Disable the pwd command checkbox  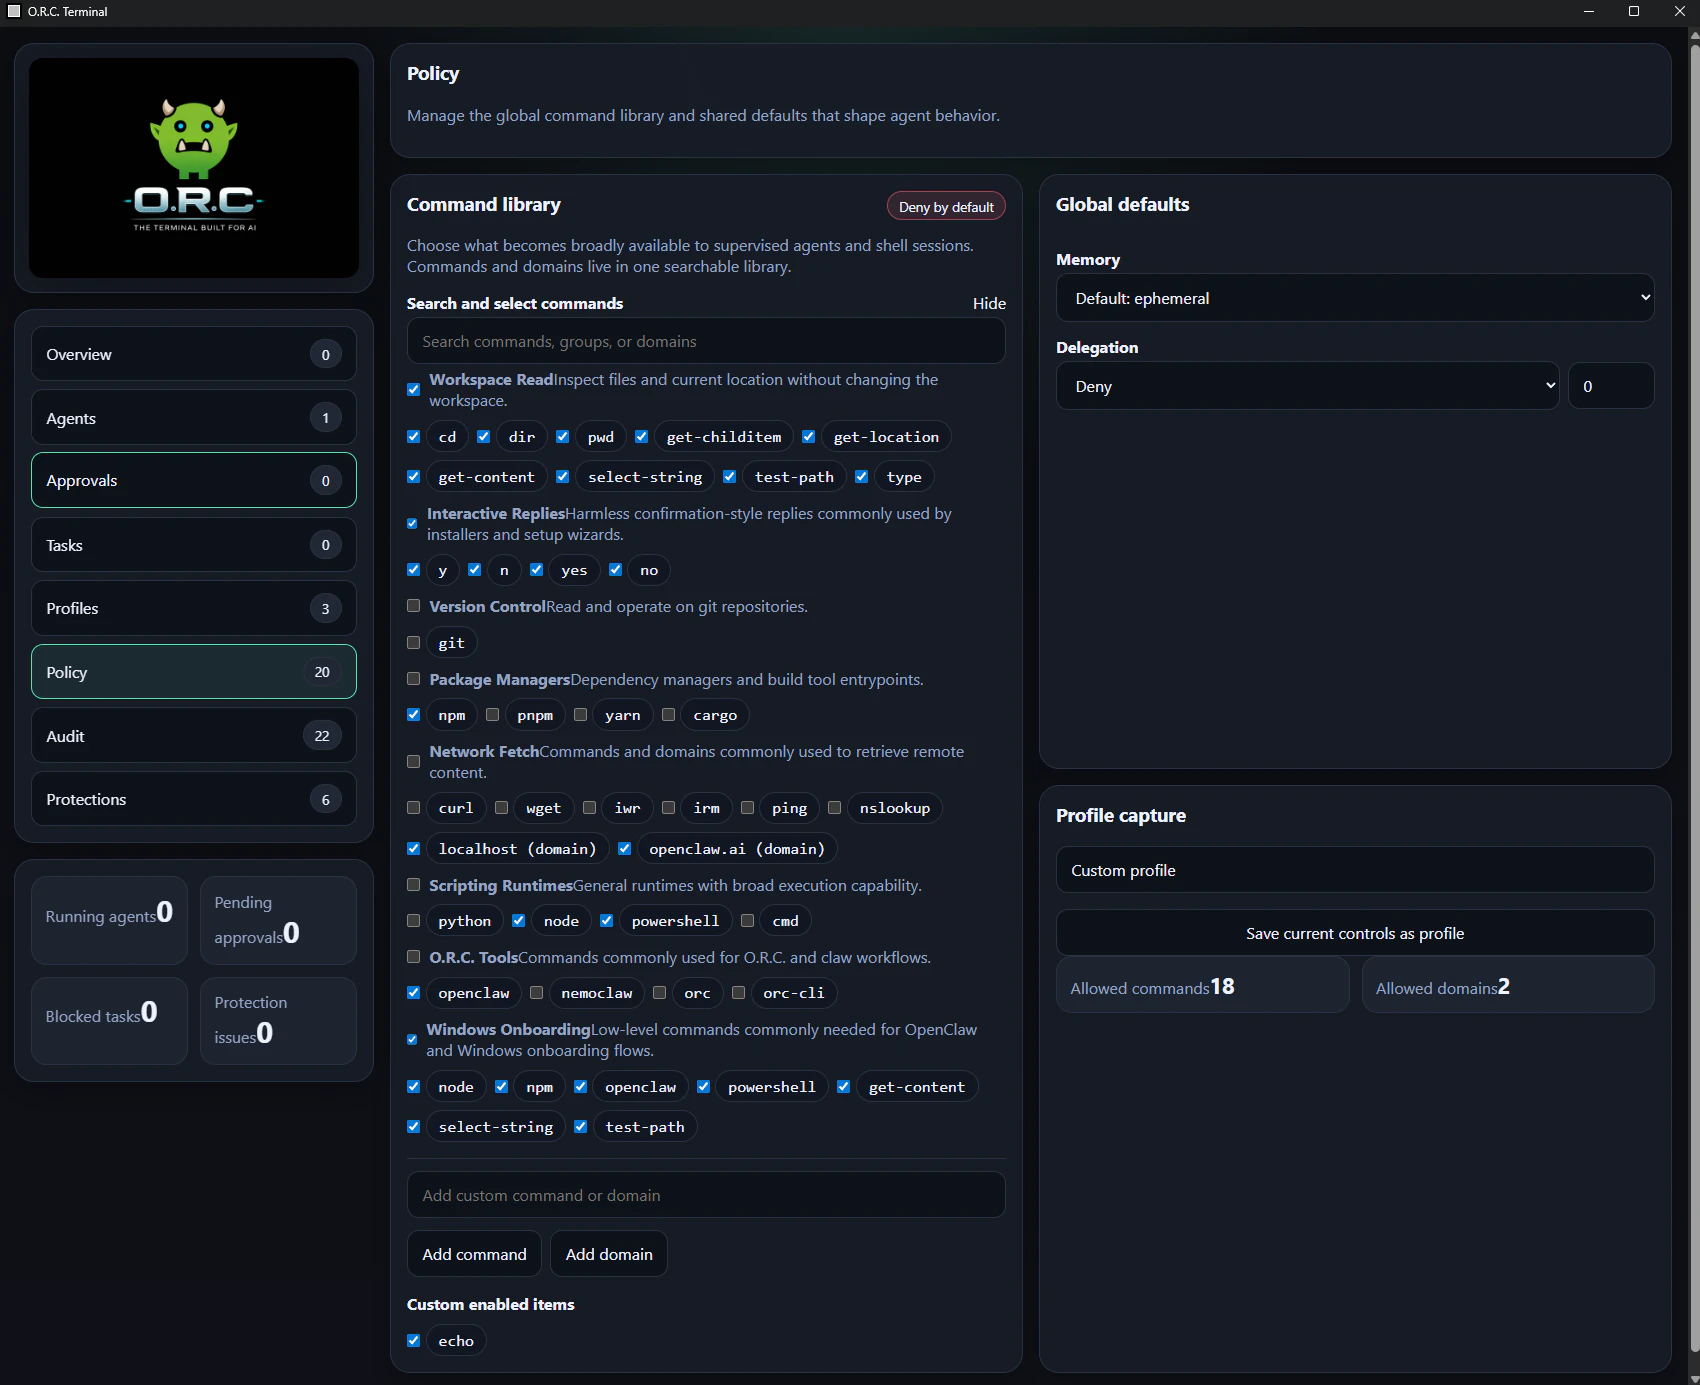563,437
